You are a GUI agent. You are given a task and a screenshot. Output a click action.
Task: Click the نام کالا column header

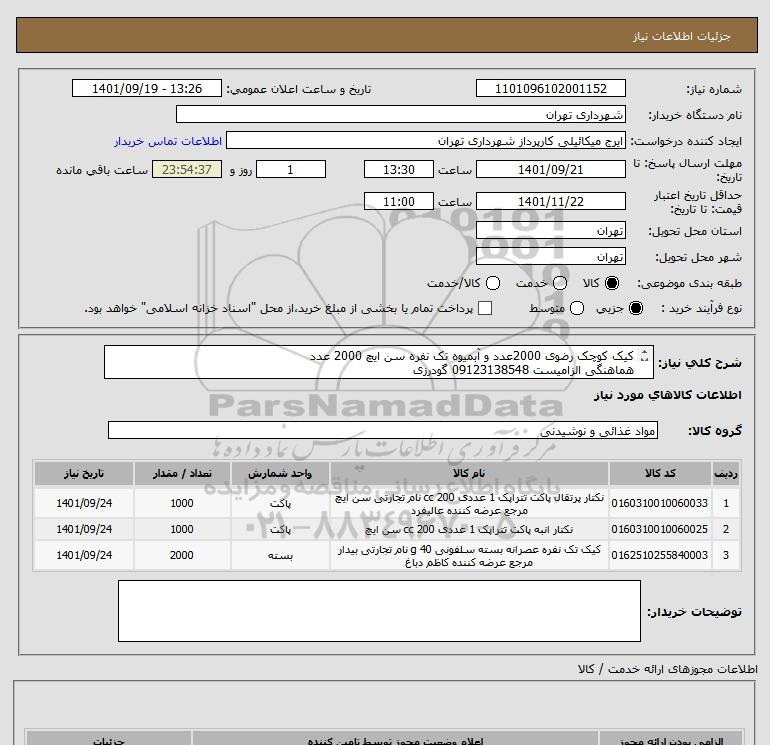[x=469, y=473]
